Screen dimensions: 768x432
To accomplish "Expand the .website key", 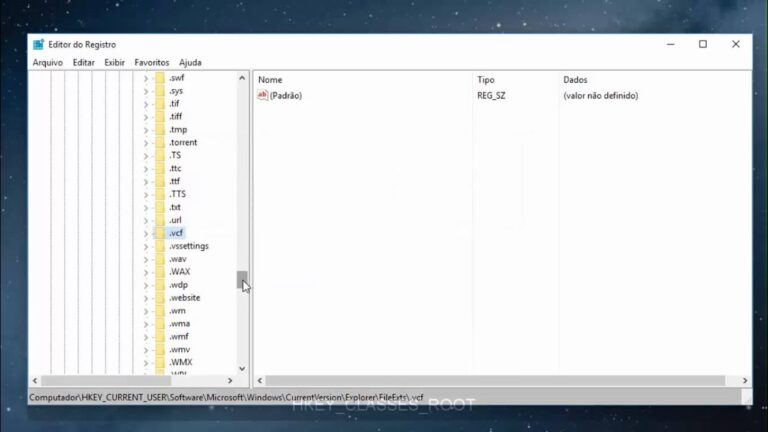I will click(x=145, y=298).
